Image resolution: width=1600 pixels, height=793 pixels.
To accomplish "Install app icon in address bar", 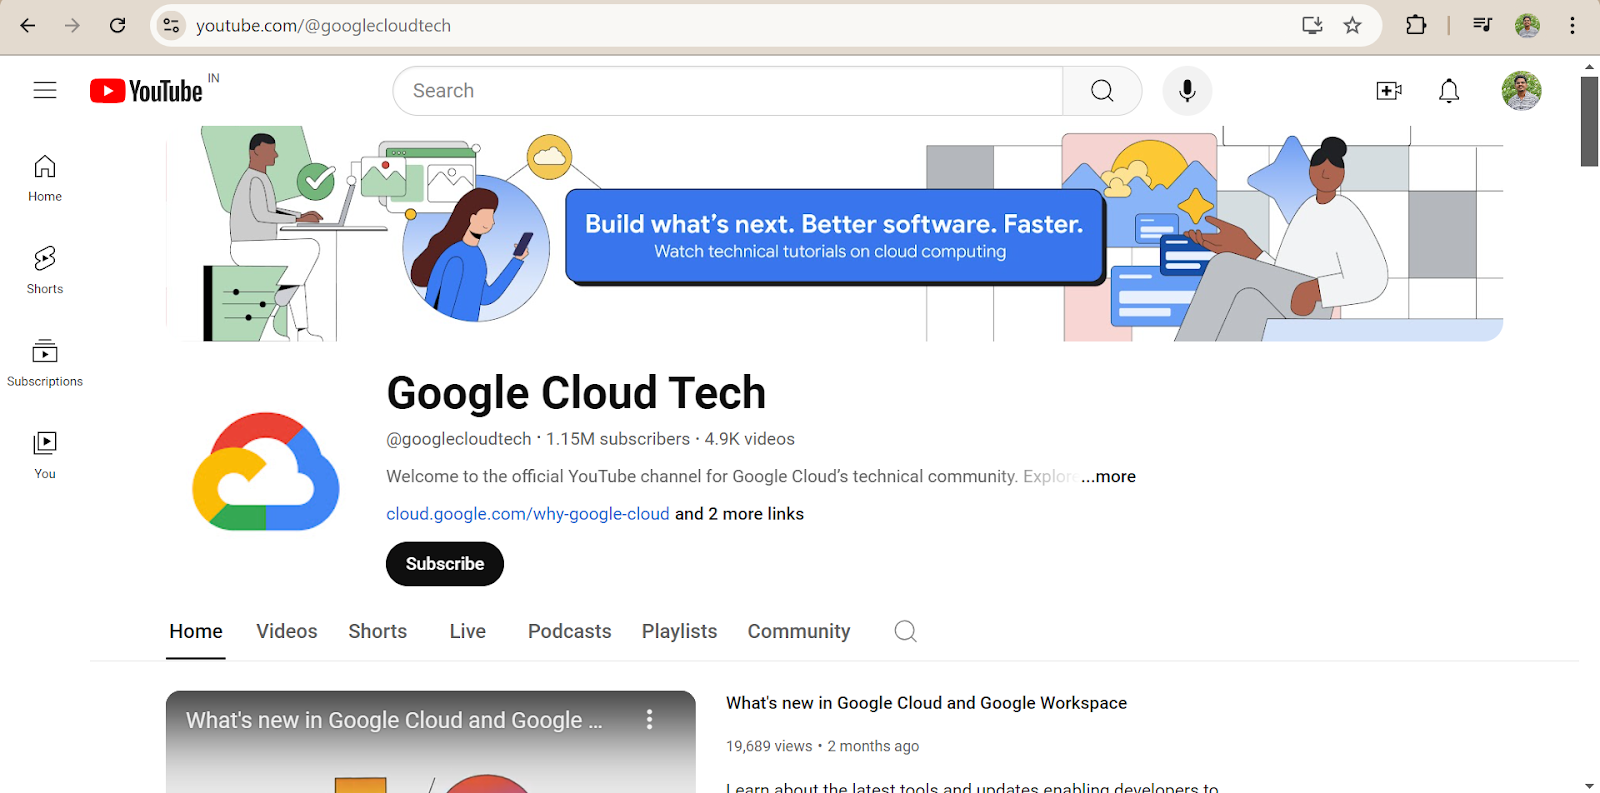I will 1312,25.
